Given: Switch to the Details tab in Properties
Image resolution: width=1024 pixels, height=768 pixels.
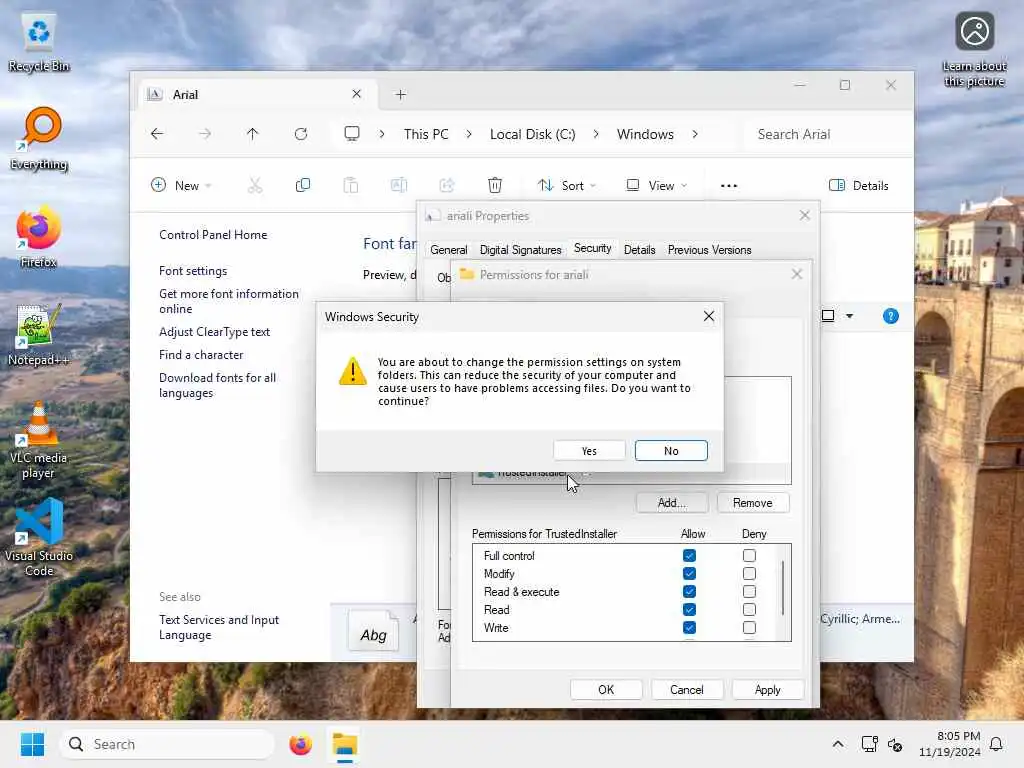Looking at the screenshot, I should click(x=639, y=250).
